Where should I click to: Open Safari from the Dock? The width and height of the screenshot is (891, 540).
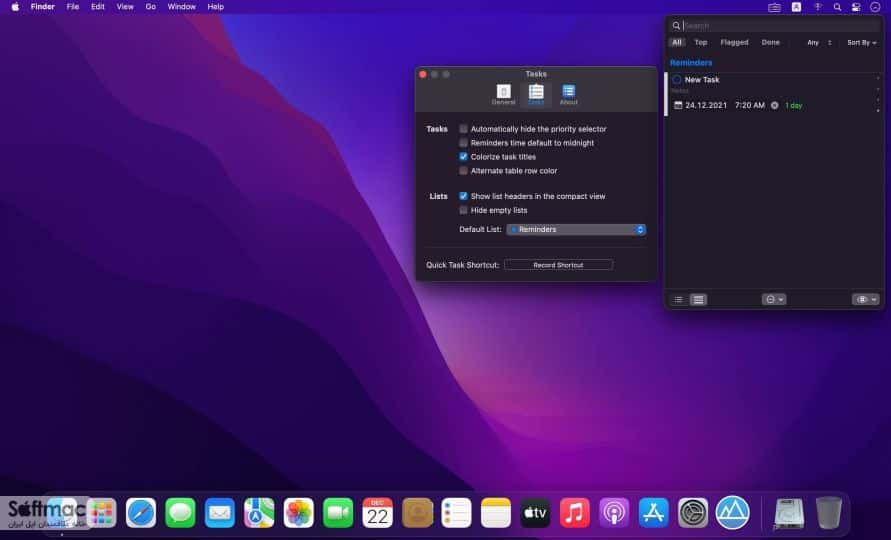(x=141, y=513)
